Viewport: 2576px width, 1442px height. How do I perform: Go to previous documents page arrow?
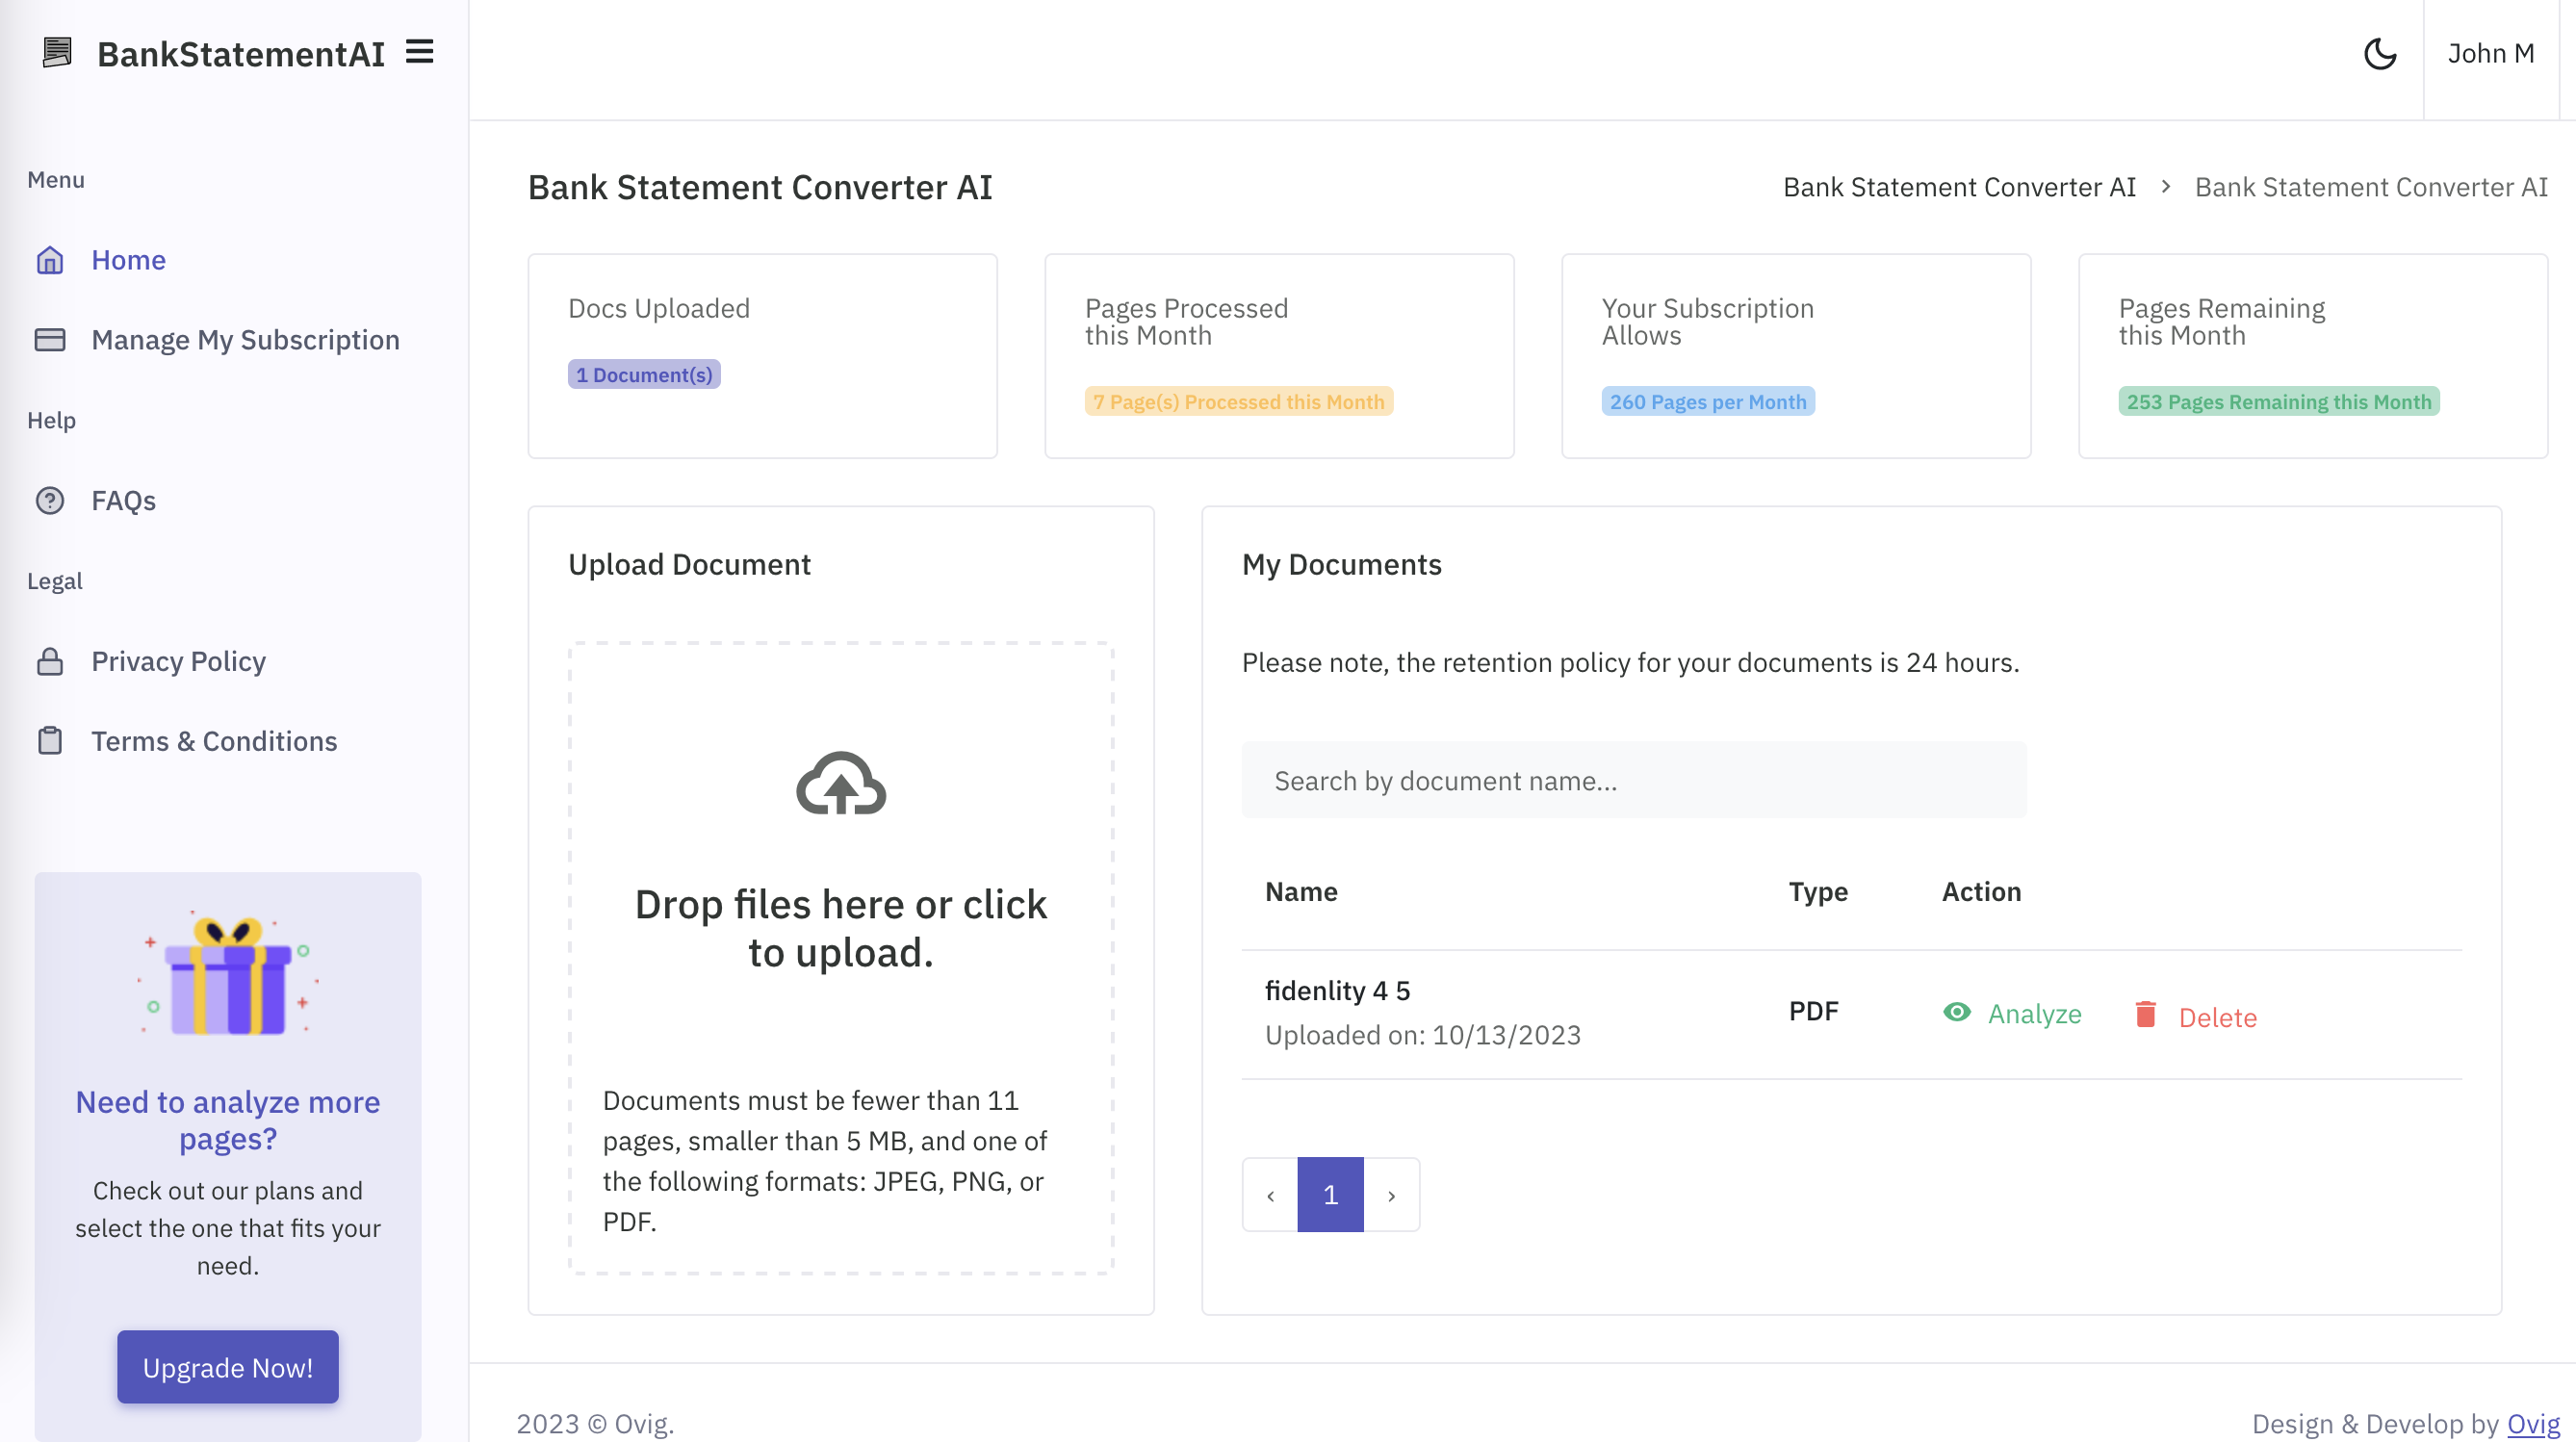tap(1270, 1195)
